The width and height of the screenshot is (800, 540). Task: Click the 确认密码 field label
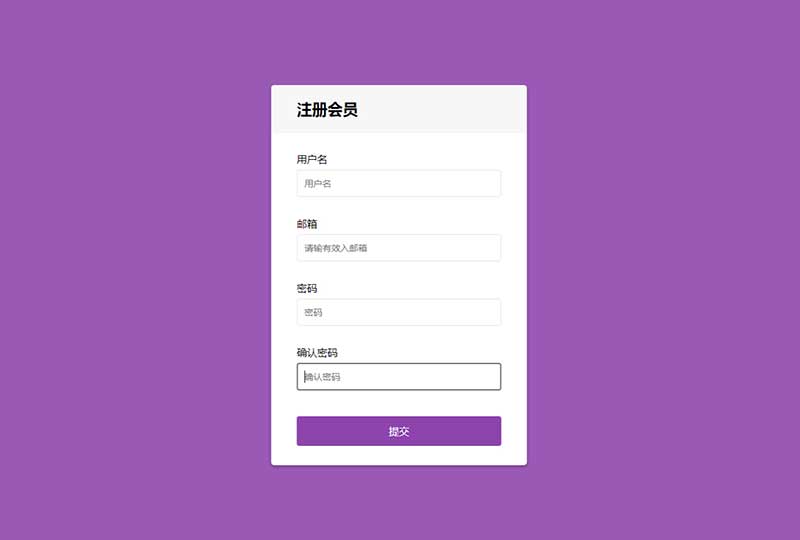317,352
